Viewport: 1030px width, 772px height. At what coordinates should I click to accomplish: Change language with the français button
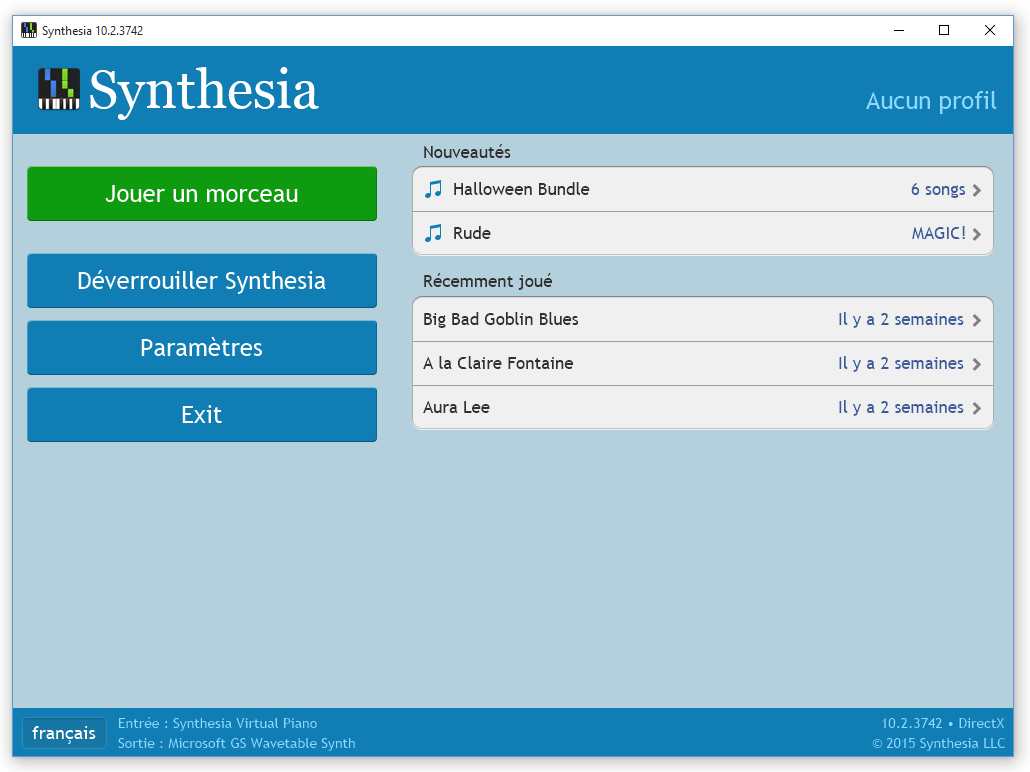(x=64, y=733)
